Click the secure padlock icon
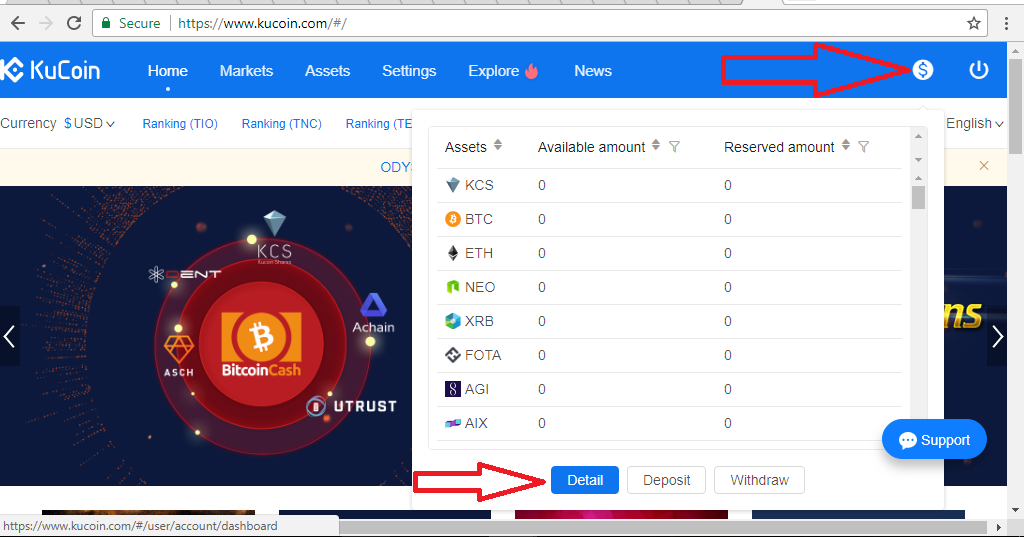 (x=106, y=24)
